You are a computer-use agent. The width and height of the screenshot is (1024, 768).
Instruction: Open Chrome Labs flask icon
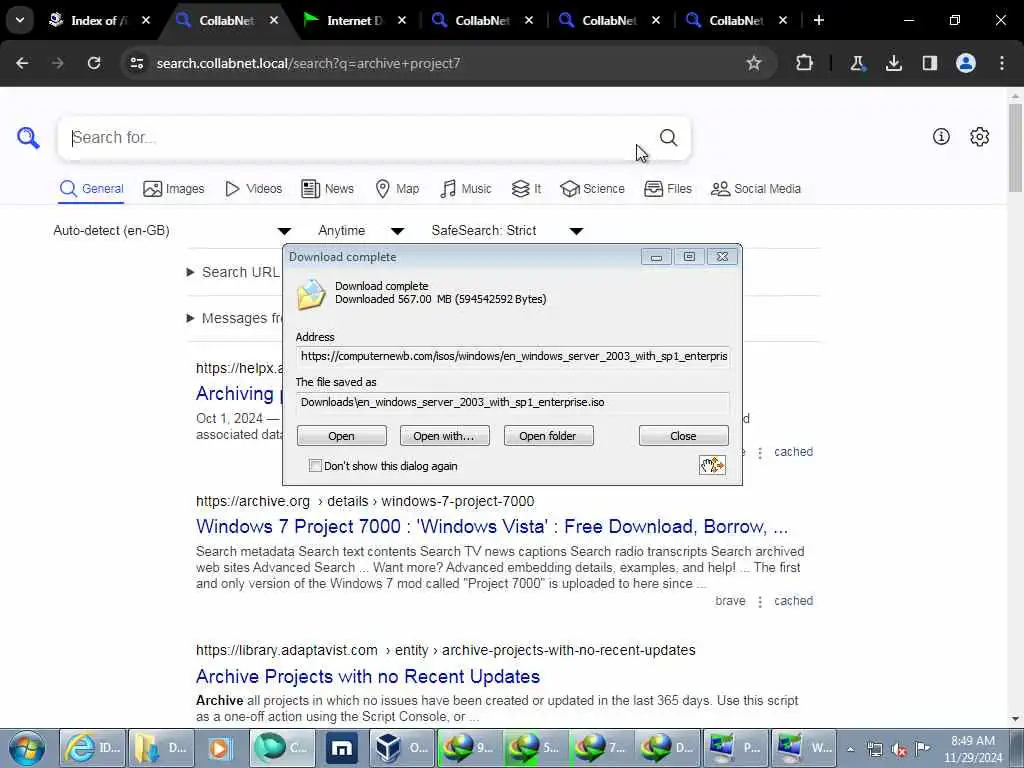pyautogui.click(x=857, y=63)
